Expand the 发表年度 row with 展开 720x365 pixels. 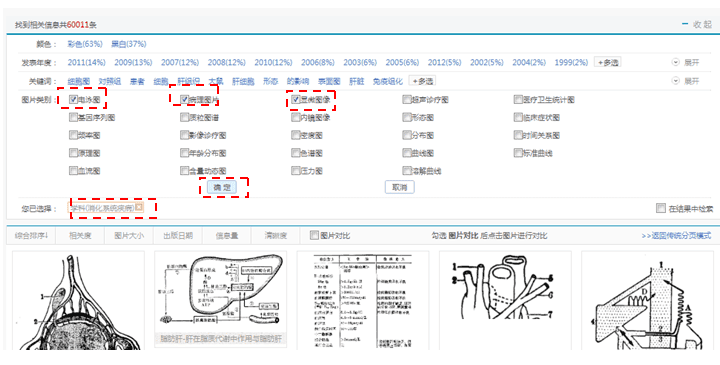click(686, 62)
